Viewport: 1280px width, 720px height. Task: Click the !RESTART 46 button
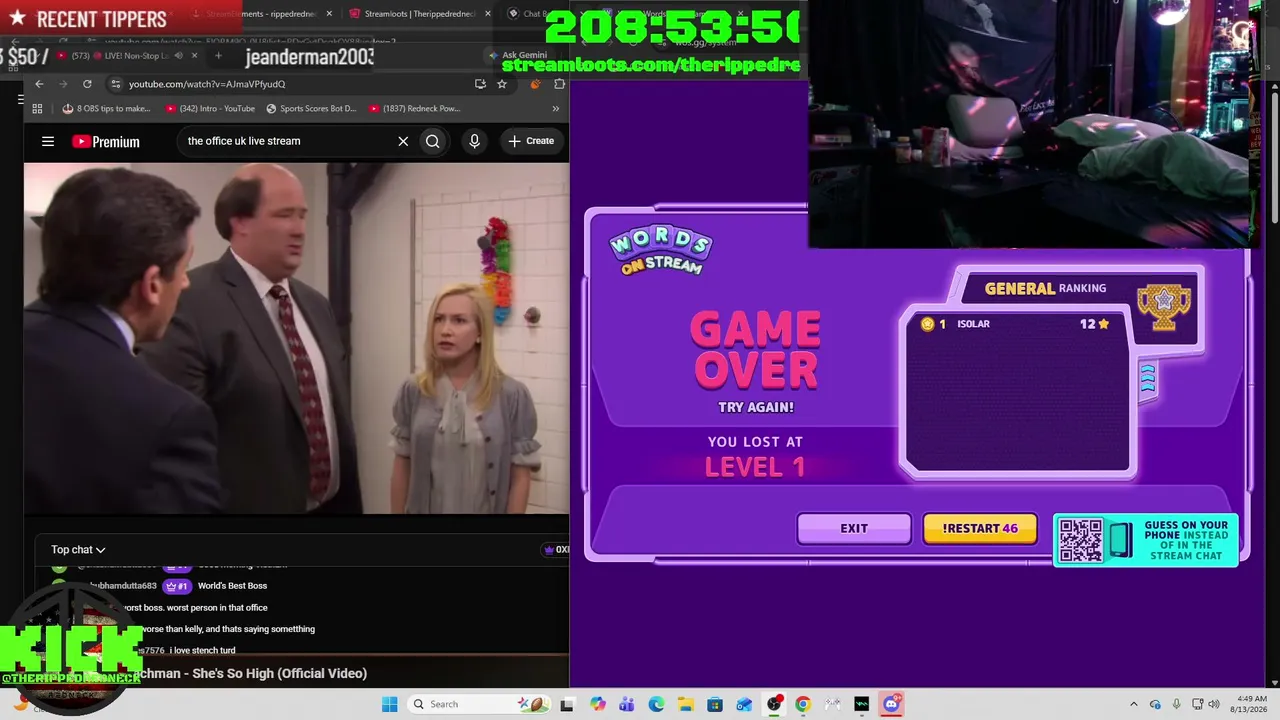click(x=980, y=528)
